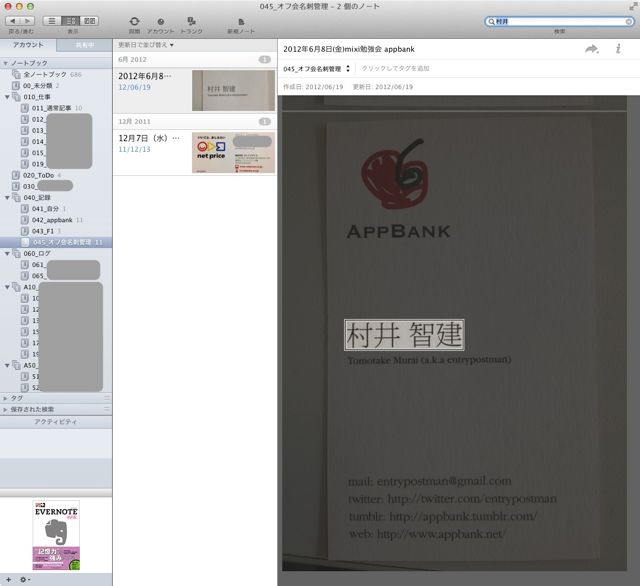Switch to thumbnail grid view mode
Viewport: 640px width, 586px height.
(x=89, y=21)
